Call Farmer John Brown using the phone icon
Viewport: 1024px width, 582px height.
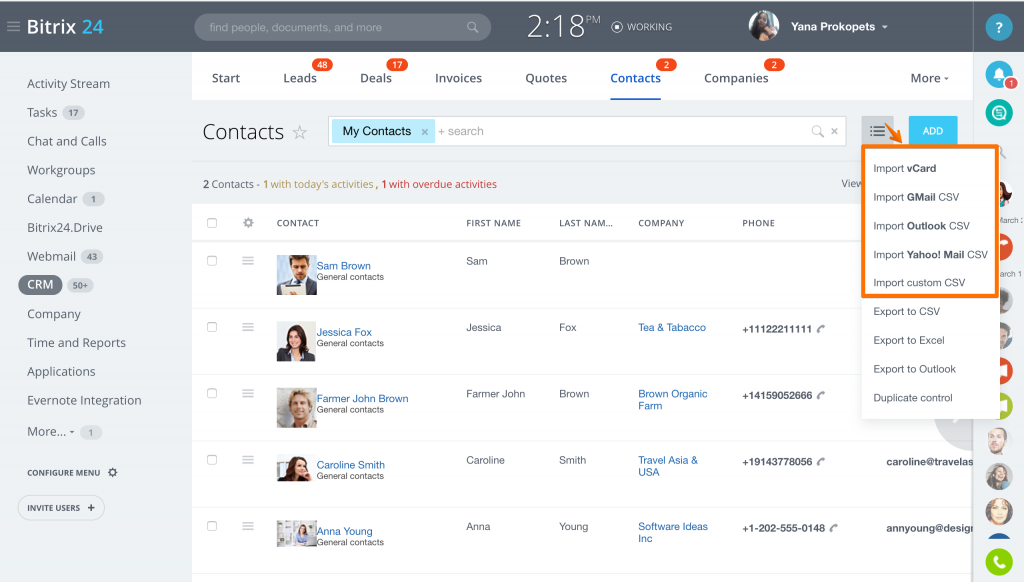point(821,395)
